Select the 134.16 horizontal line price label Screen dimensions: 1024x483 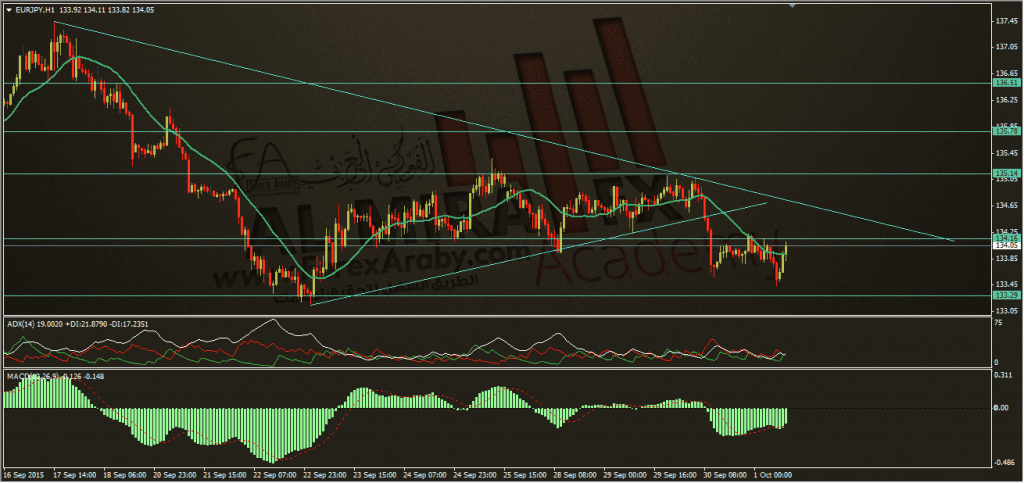[1006, 239]
